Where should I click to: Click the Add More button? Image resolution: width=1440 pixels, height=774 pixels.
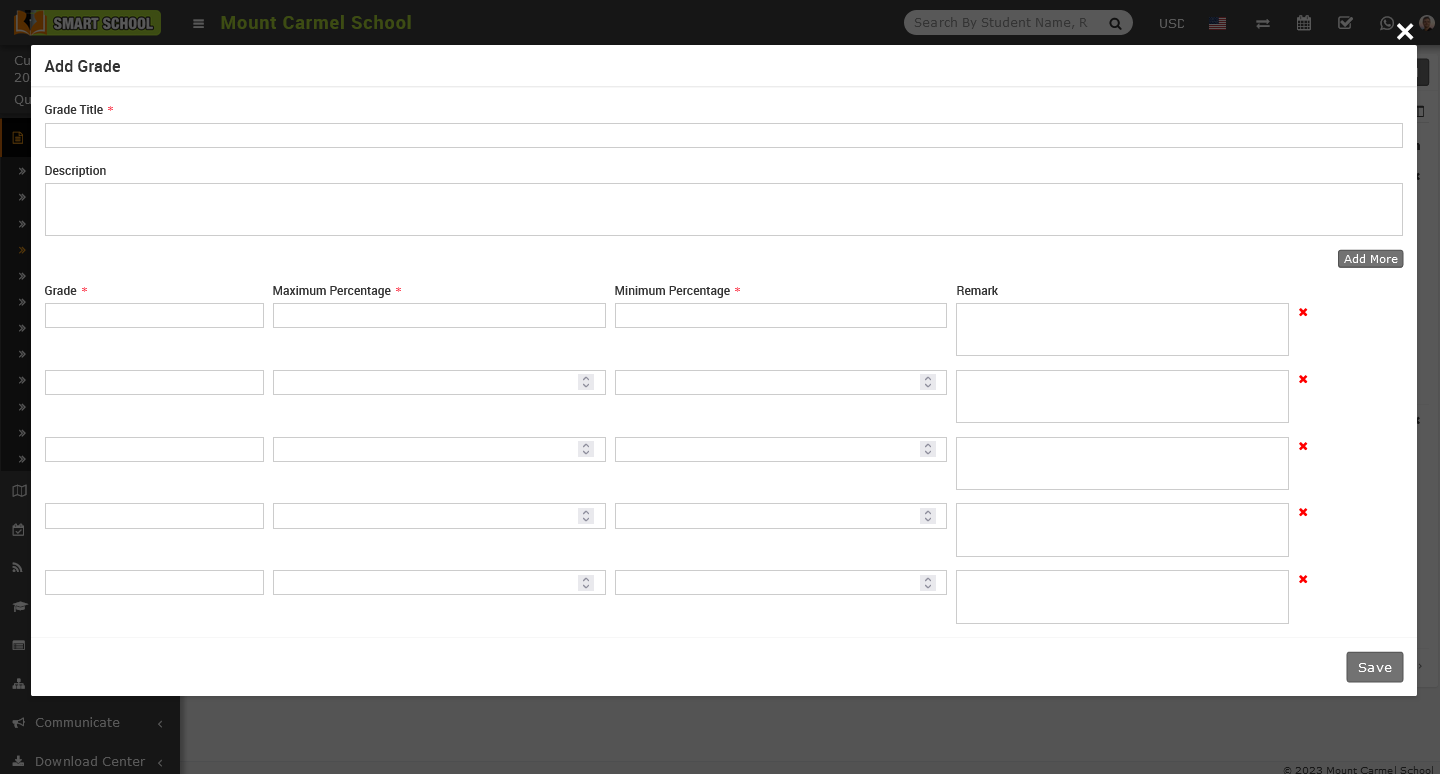[x=1370, y=258]
